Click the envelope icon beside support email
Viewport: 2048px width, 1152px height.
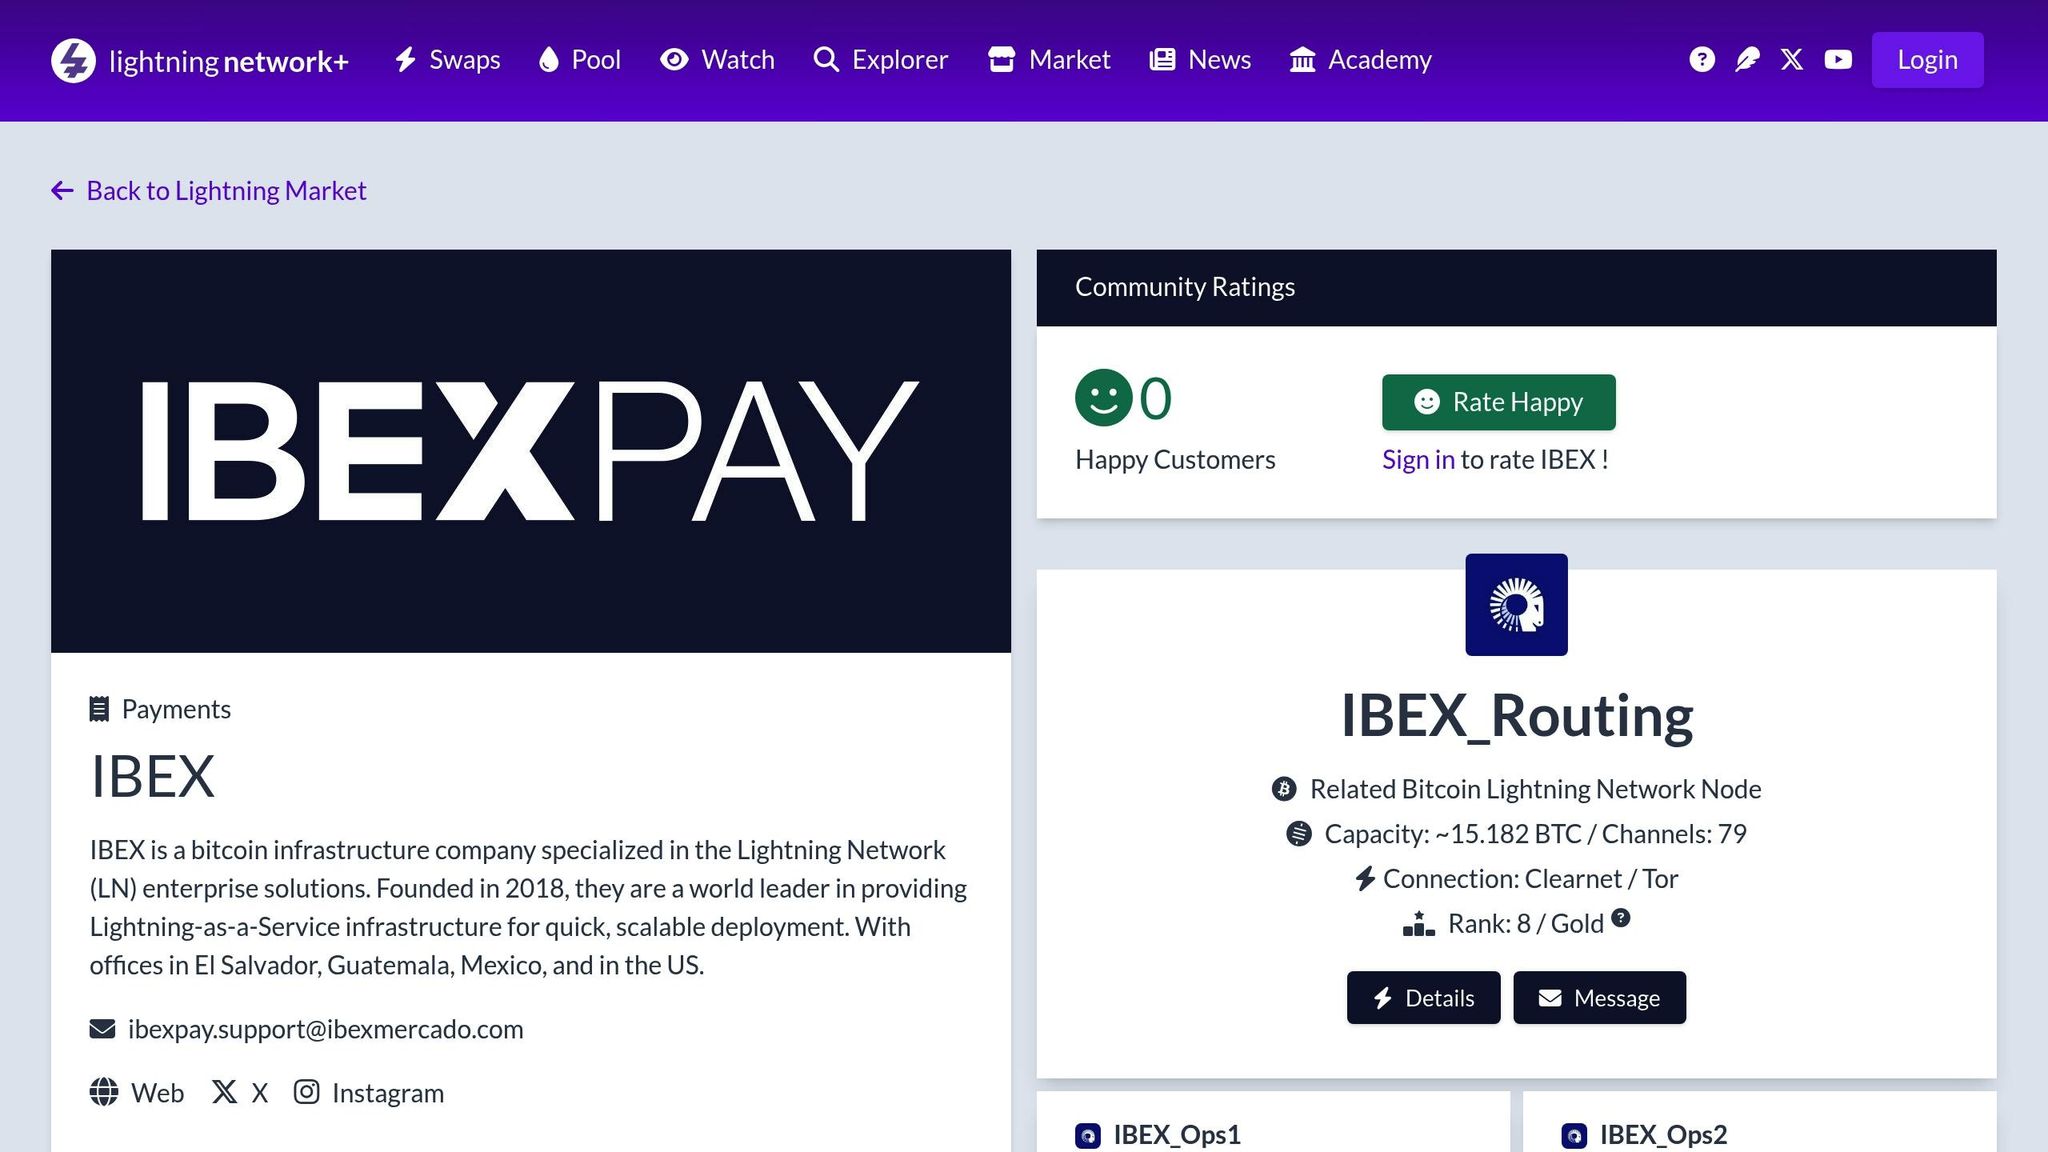click(x=102, y=1029)
